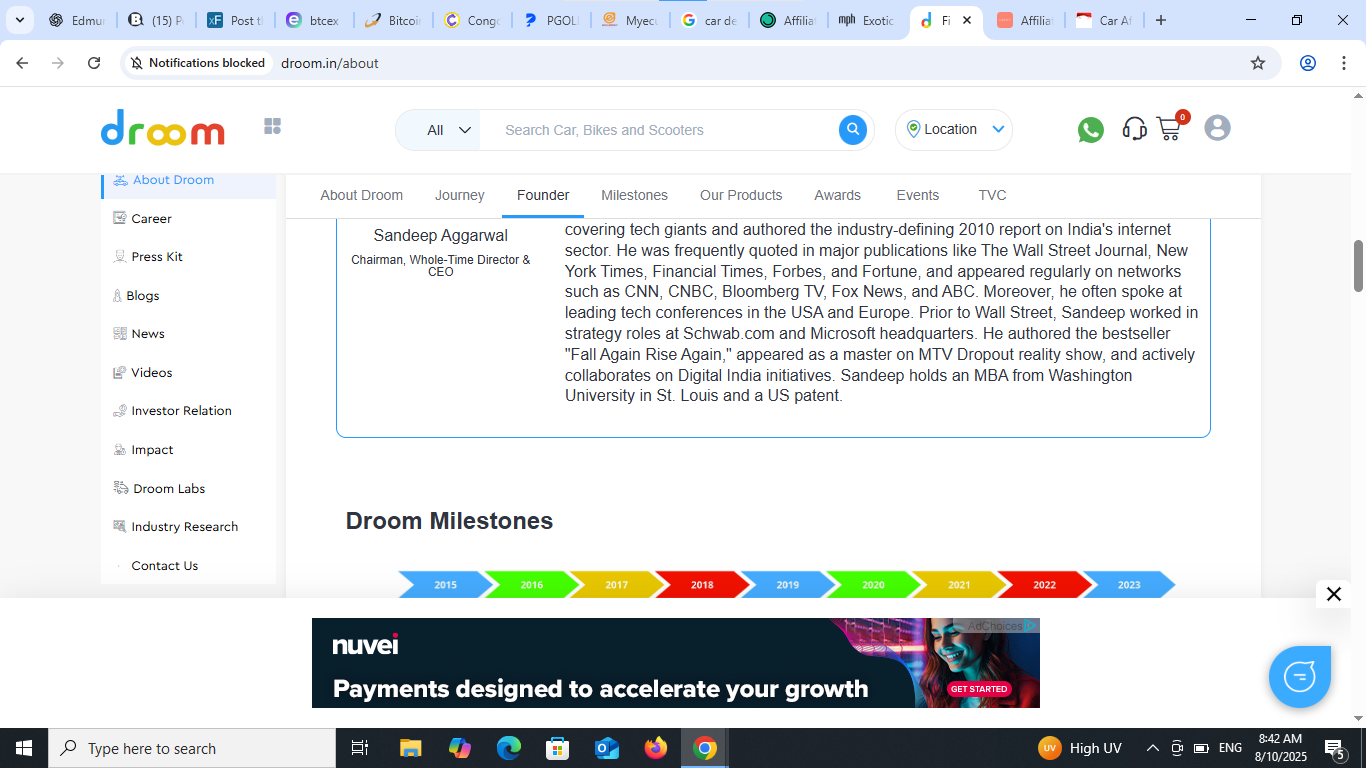Image resolution: width=1366 pixels, height=768 pixels.
Task: Open Outlook from taskbar
Action: point(607,748)
